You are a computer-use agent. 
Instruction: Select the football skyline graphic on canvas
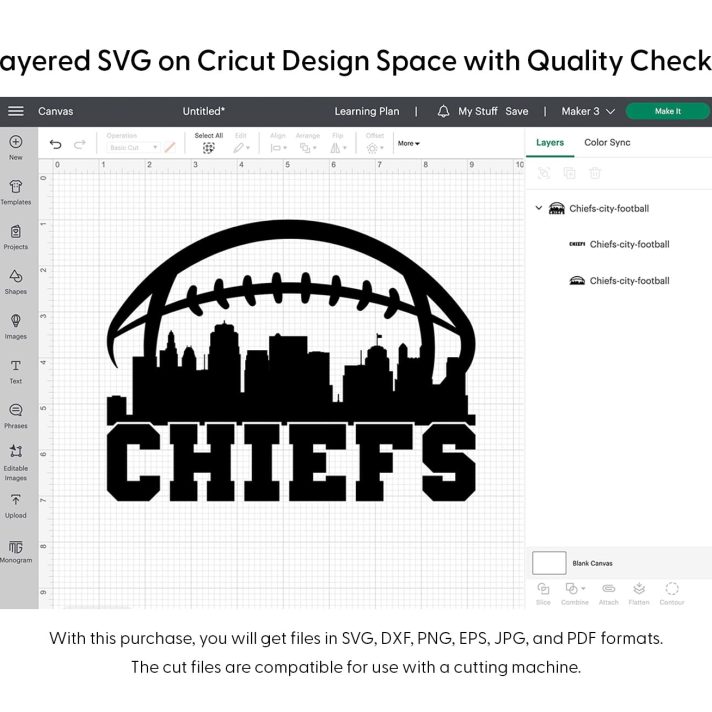pos(291,322)
